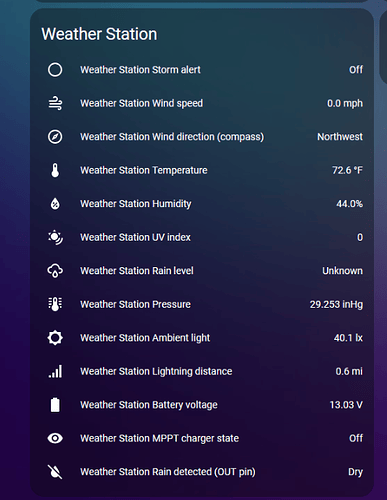This screenshot has height=500, width=387.
Task: Click the '13.03 V' battery voltage value
Action: (x=346, y=405)
